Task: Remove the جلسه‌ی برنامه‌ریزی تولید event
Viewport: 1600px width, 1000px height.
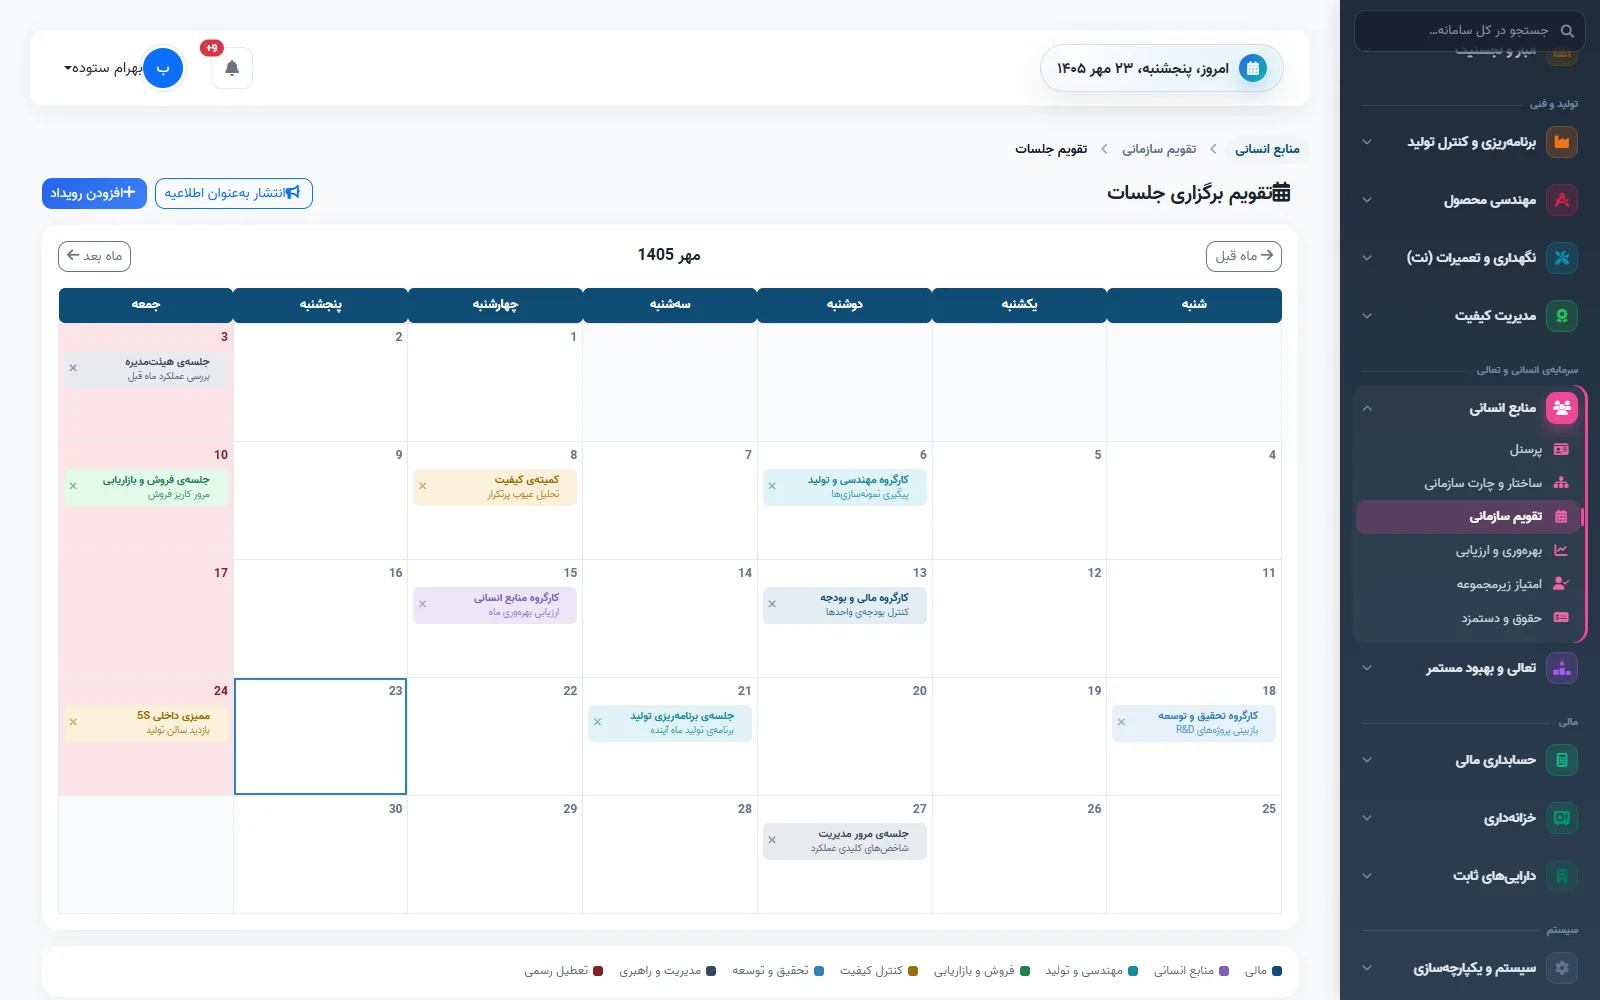Action: [598, 722]
